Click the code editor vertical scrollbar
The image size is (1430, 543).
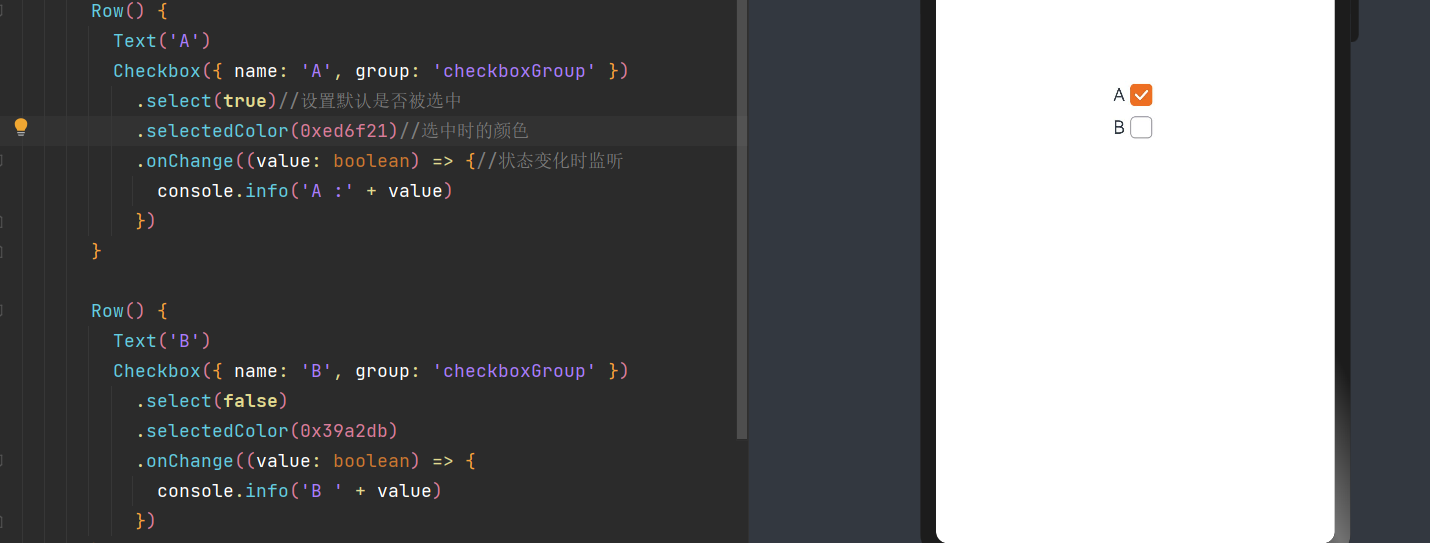click(742, 220)
